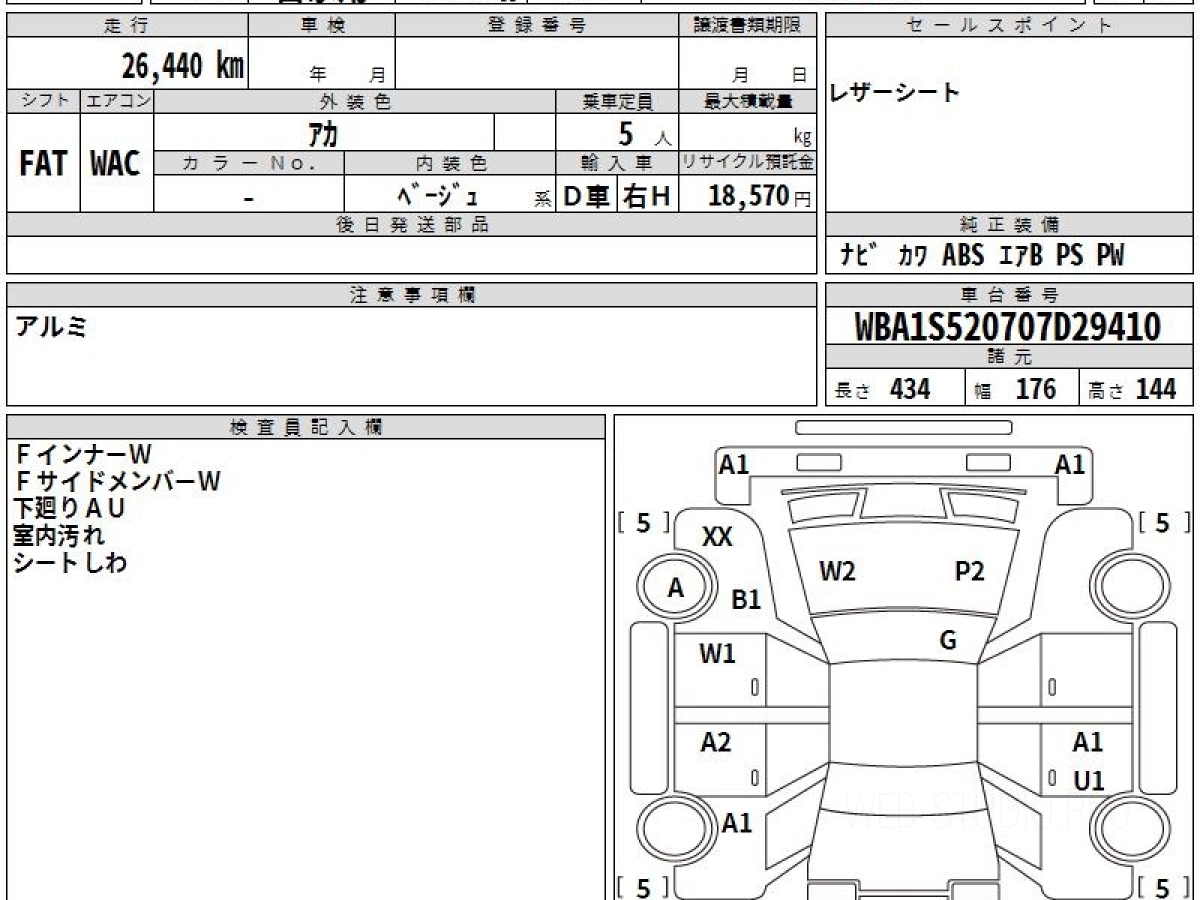The image size is (1200, 900).
Task: Click the 車検 header cell
Action: 322,27
